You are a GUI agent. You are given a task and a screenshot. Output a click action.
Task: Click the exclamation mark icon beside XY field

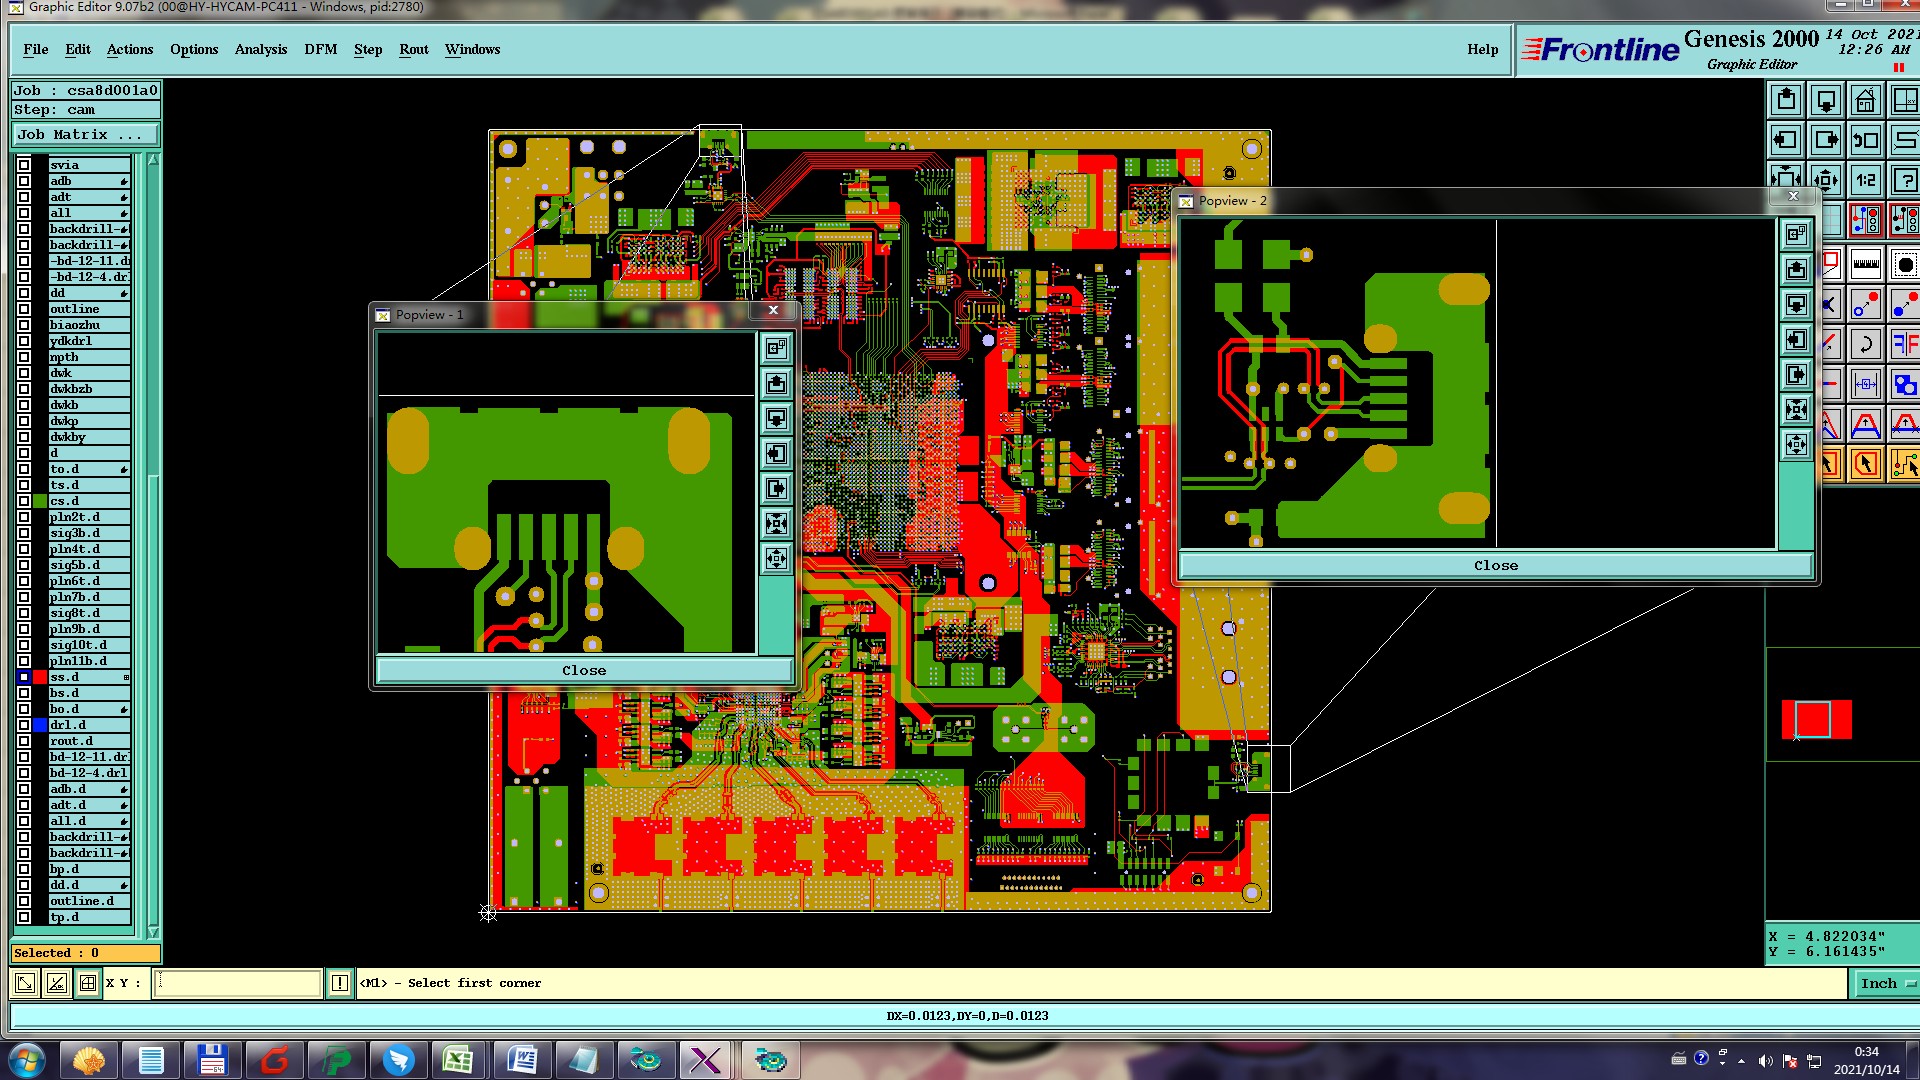tap(340, 983)
